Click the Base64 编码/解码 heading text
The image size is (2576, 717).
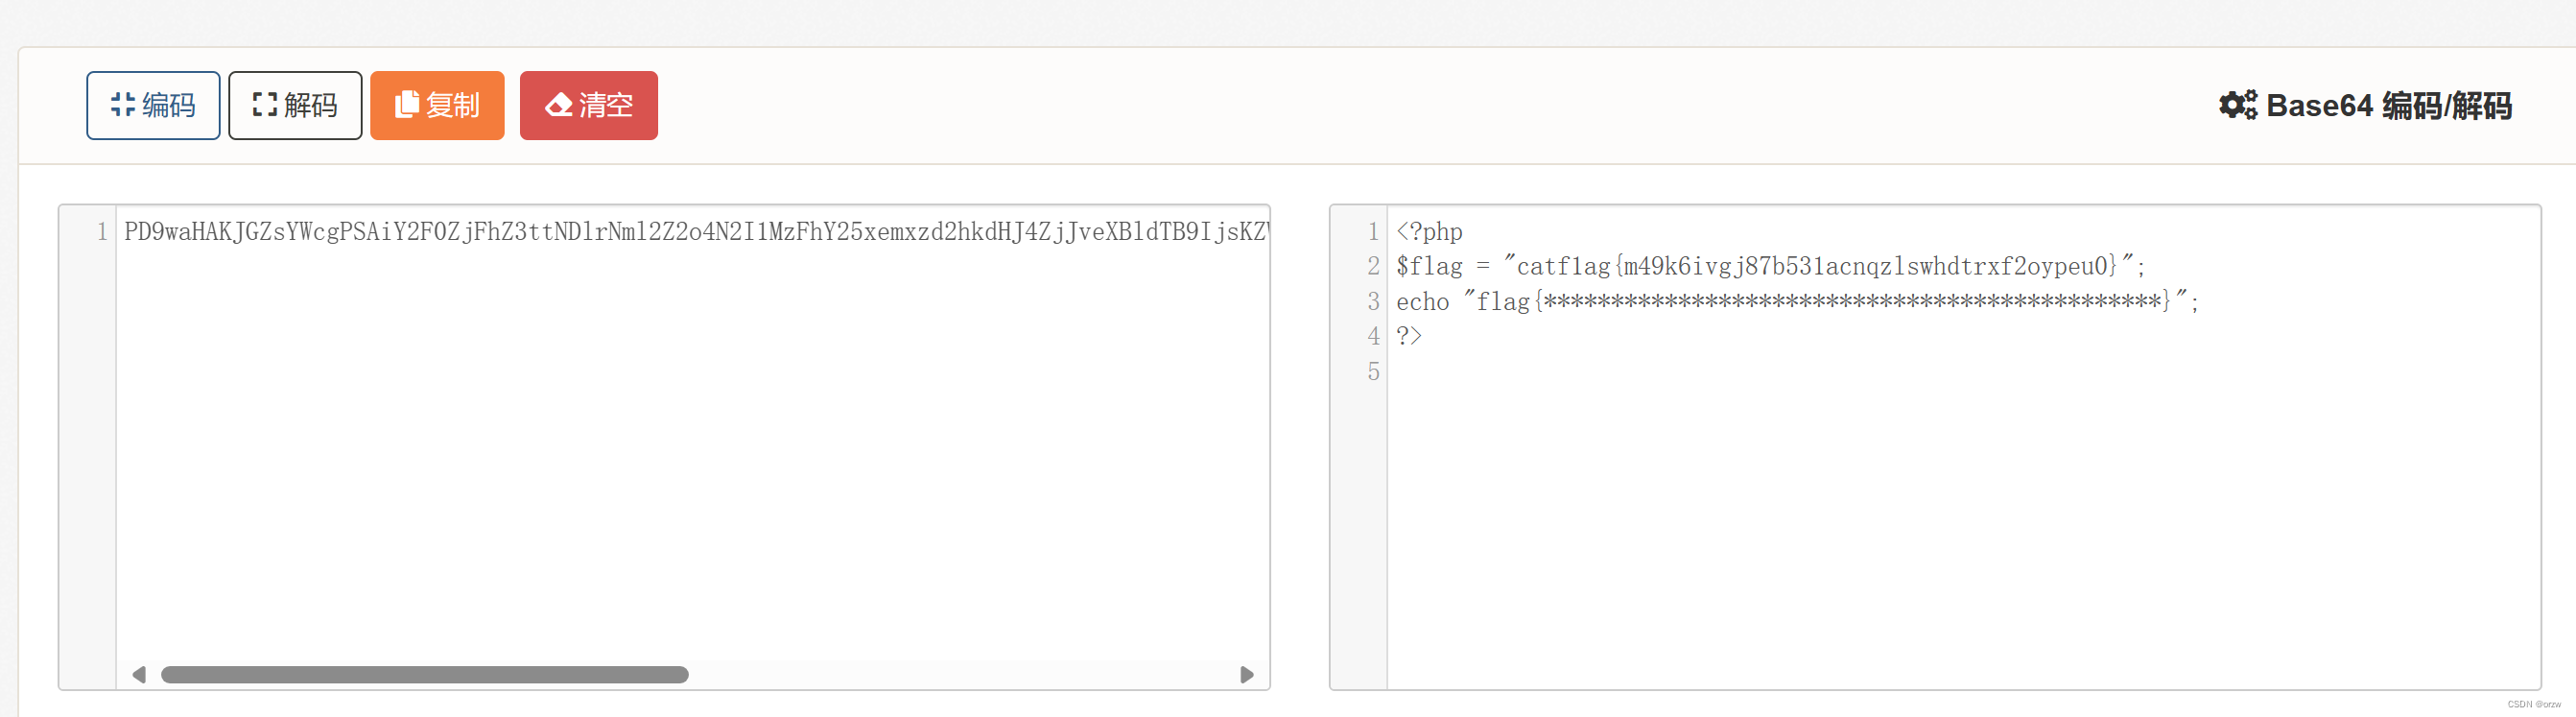(x=2389, y=105)
